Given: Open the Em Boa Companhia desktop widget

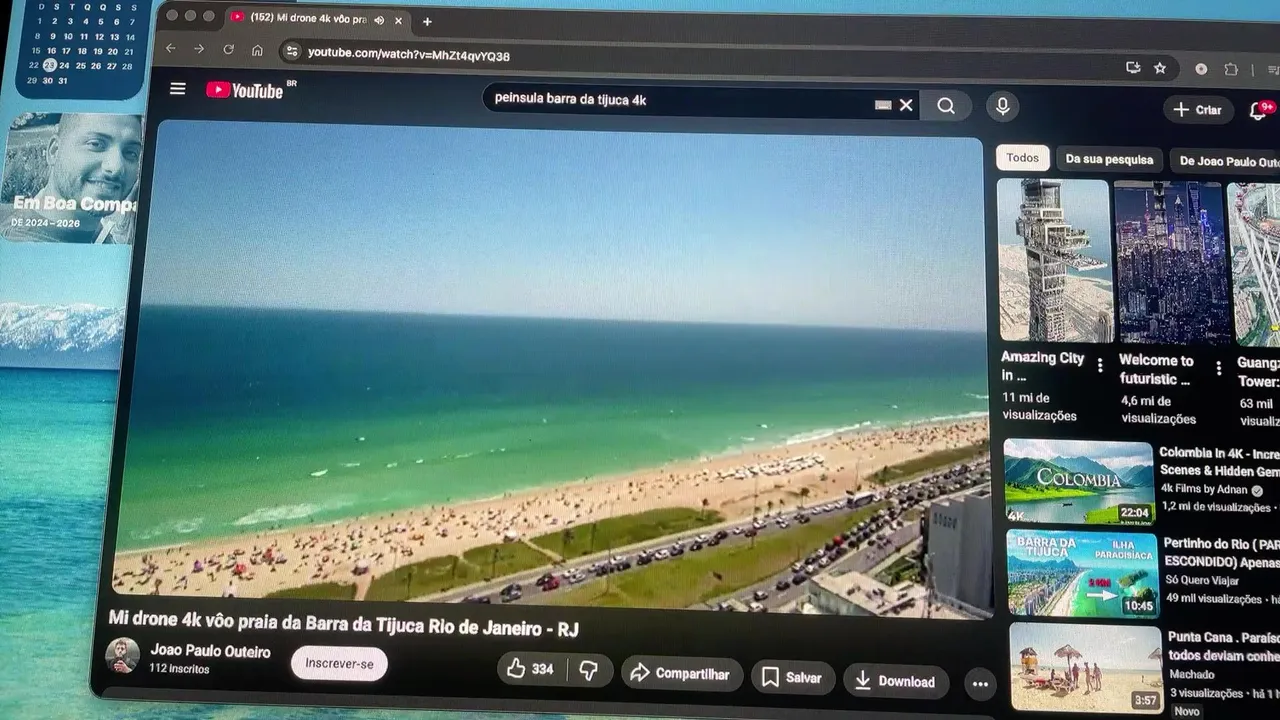Looking at the screenshot, I should click(71, 177).
